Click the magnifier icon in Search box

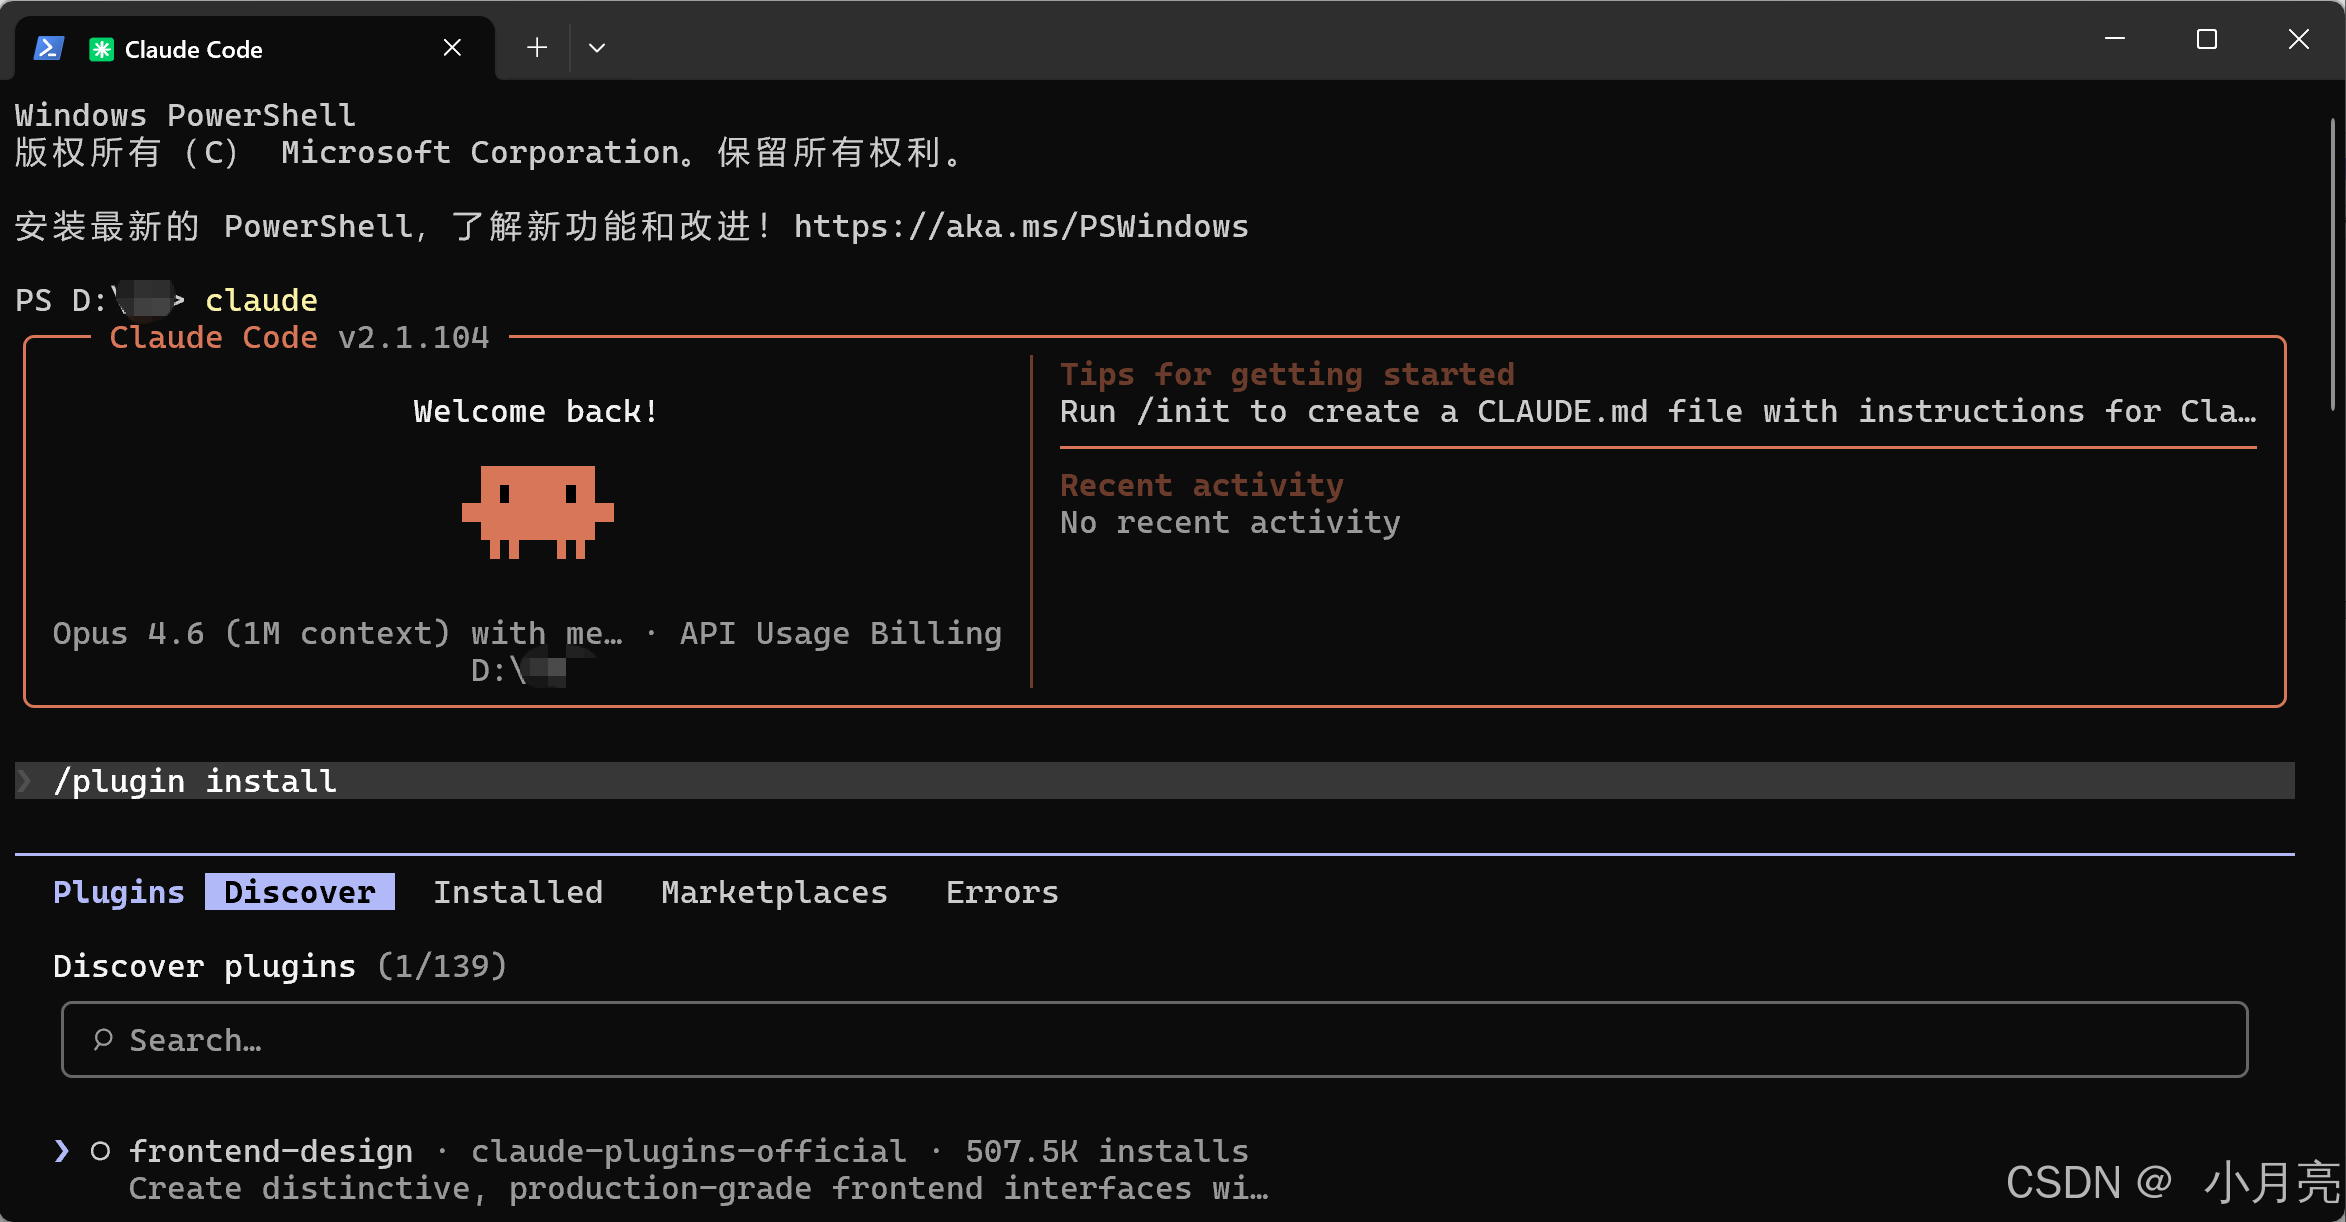[103, 1040]
